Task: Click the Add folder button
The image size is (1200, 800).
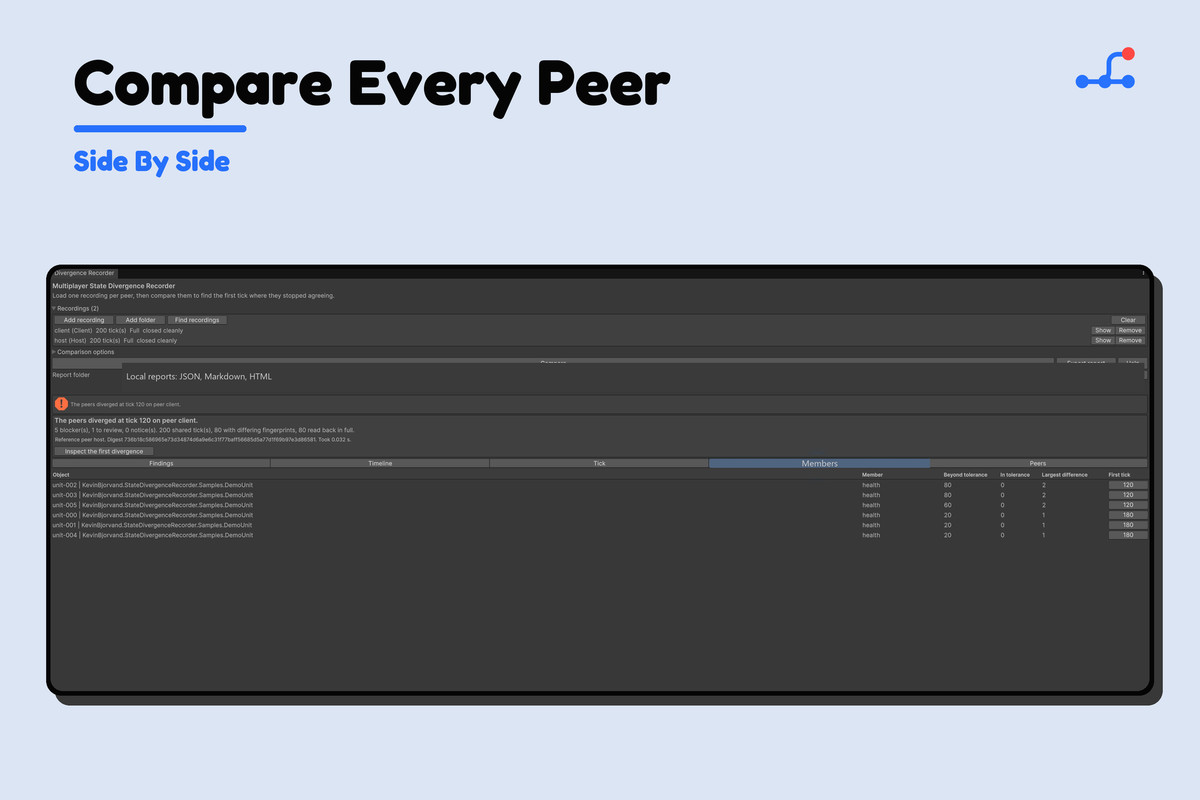Action: (x=140, y=320)
